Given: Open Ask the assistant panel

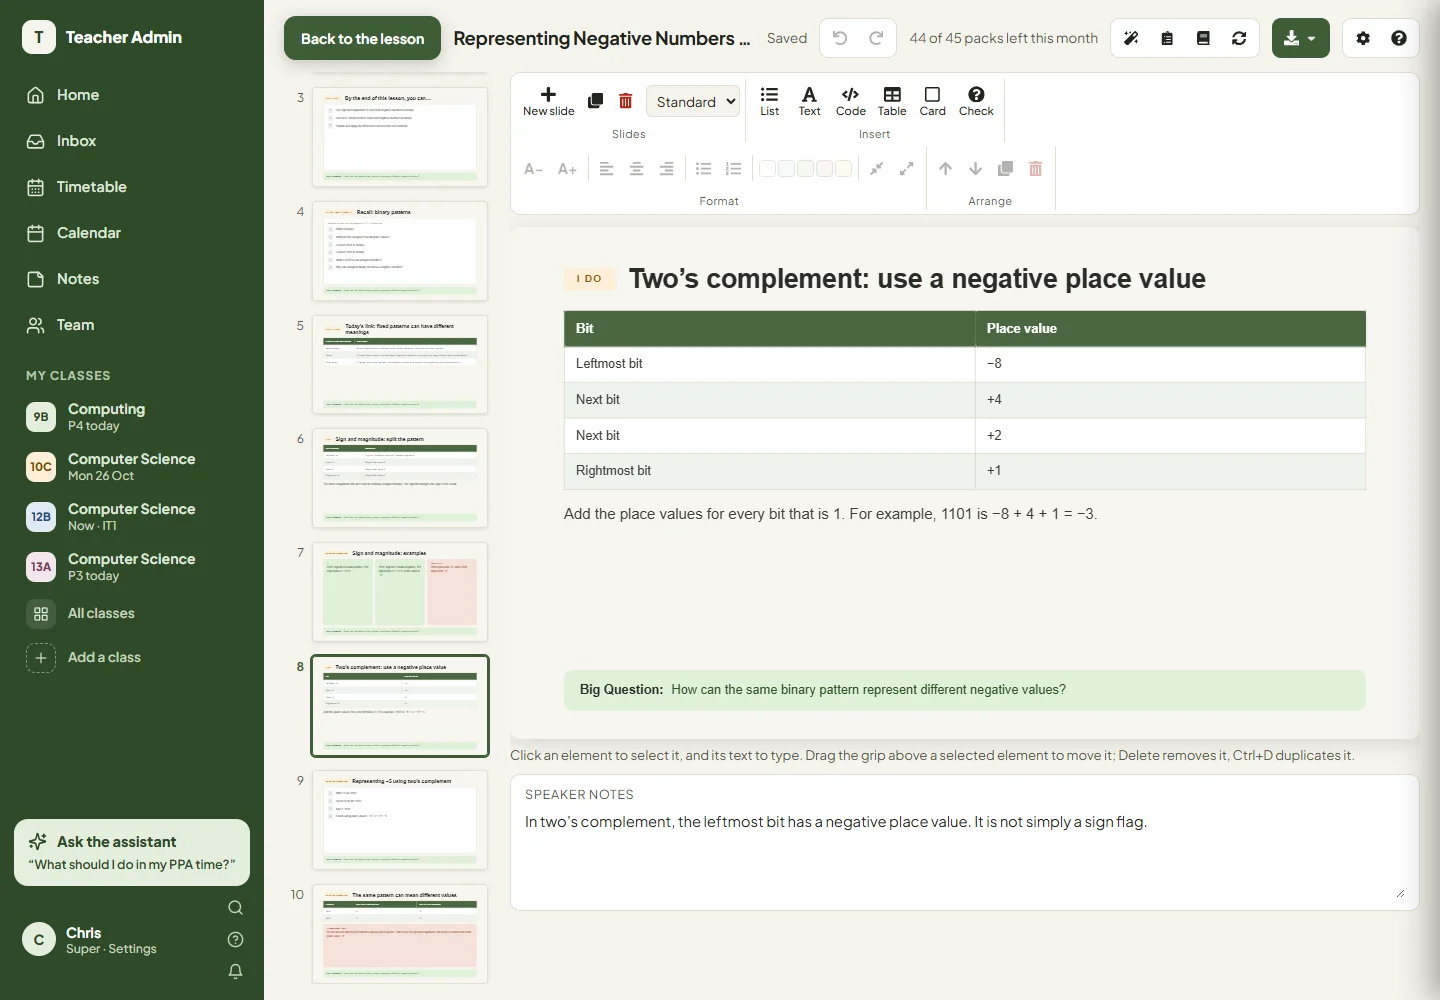Looking at the screenshot, I should (x=132, y=852).
